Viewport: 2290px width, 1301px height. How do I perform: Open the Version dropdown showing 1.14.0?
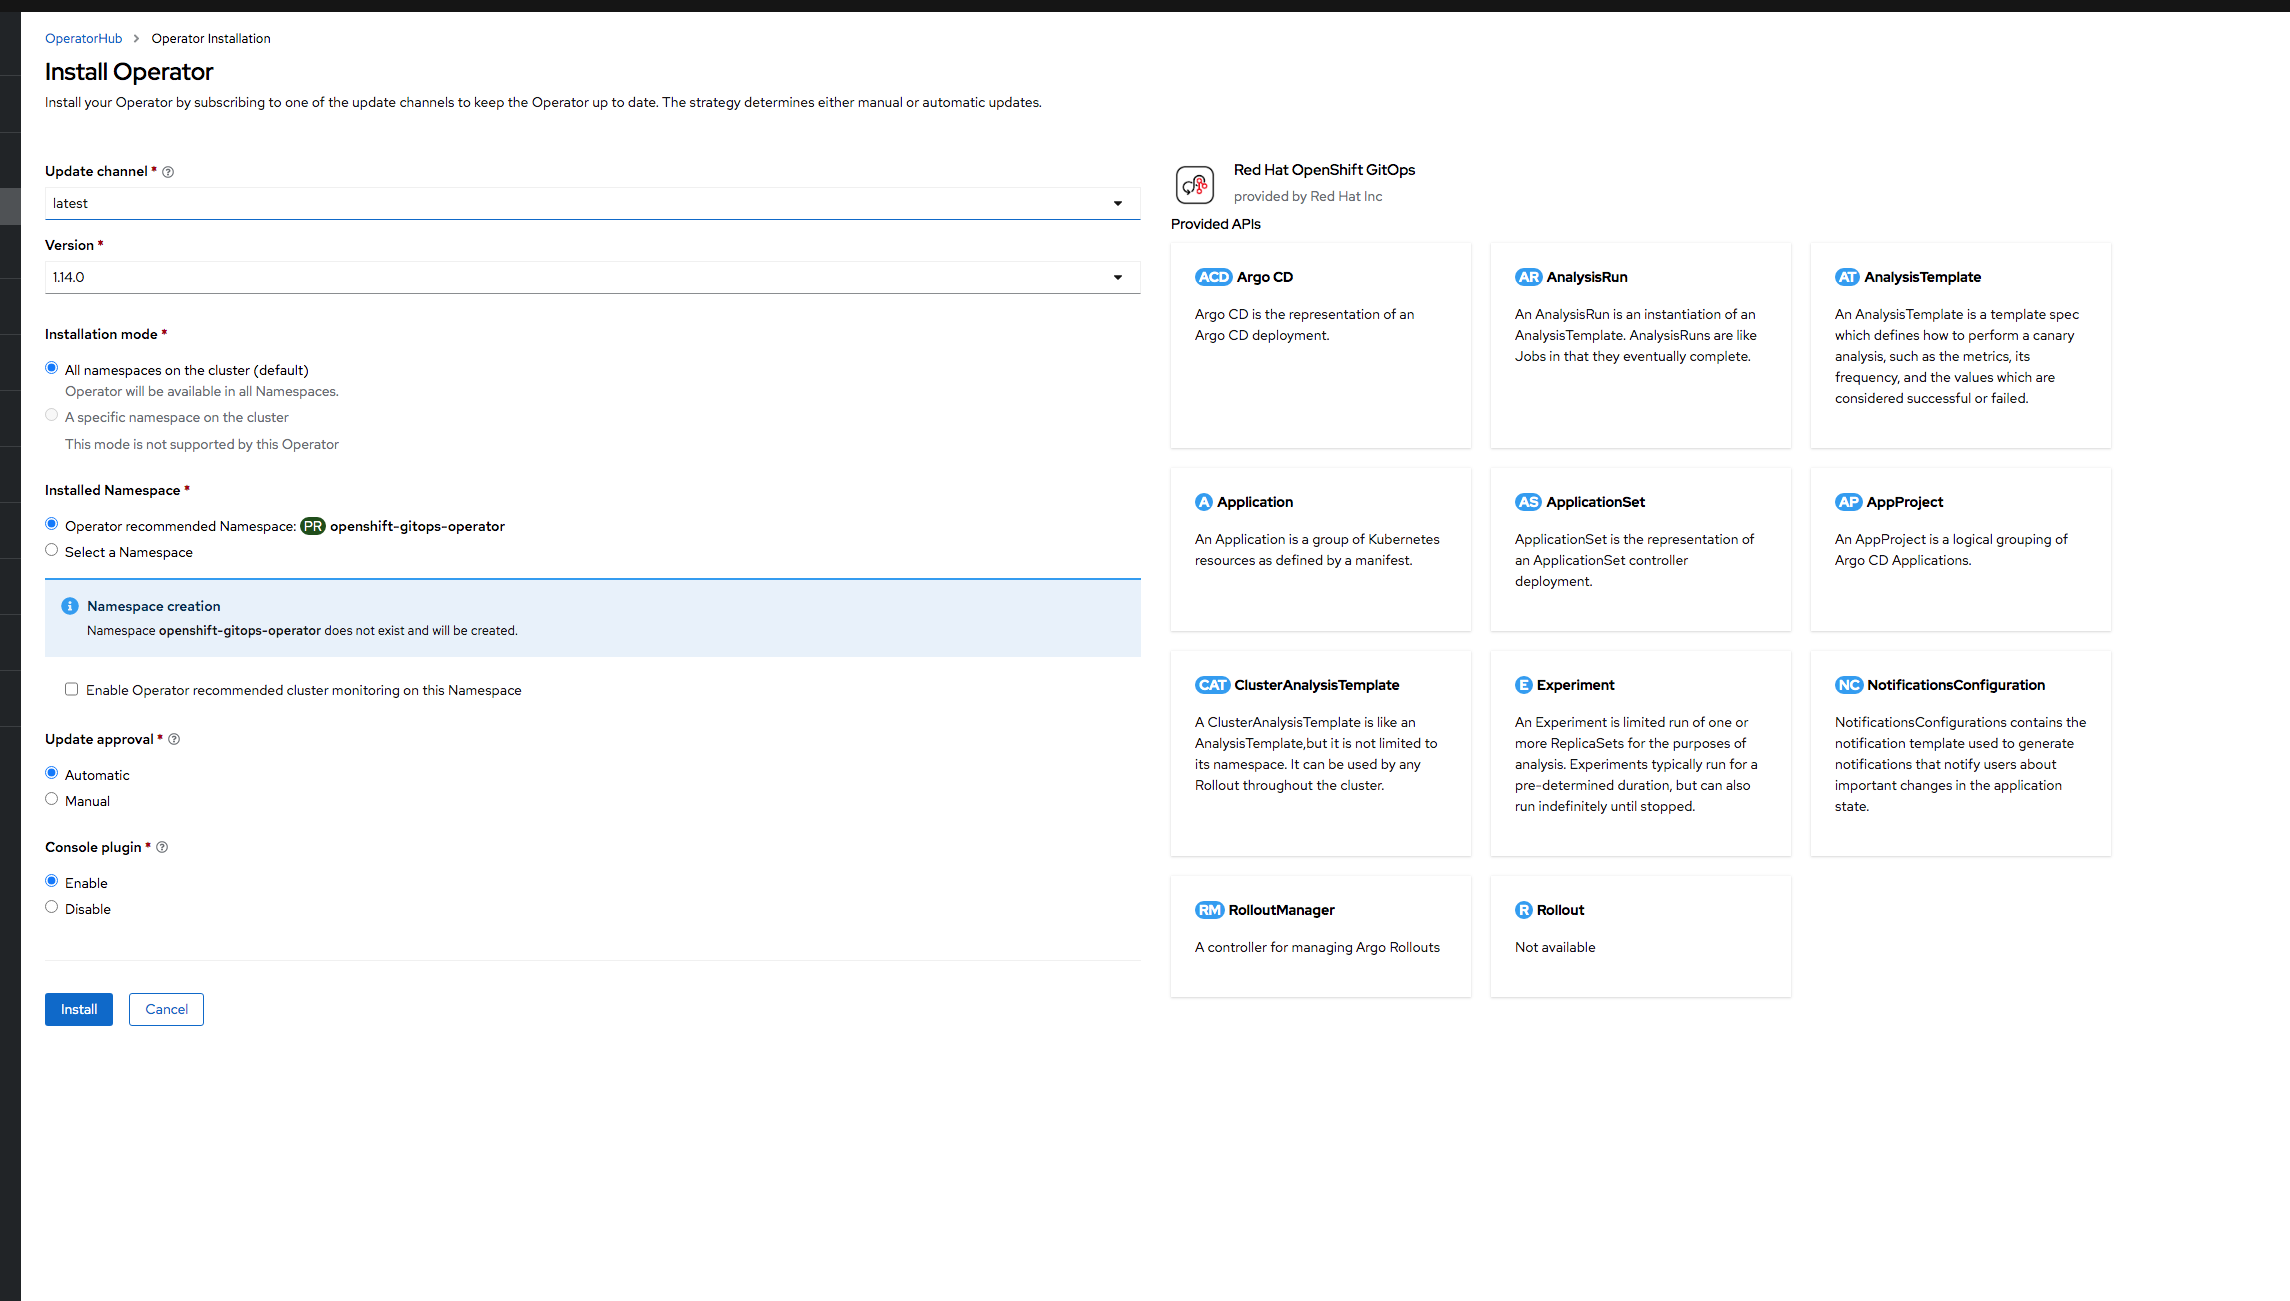592,278
